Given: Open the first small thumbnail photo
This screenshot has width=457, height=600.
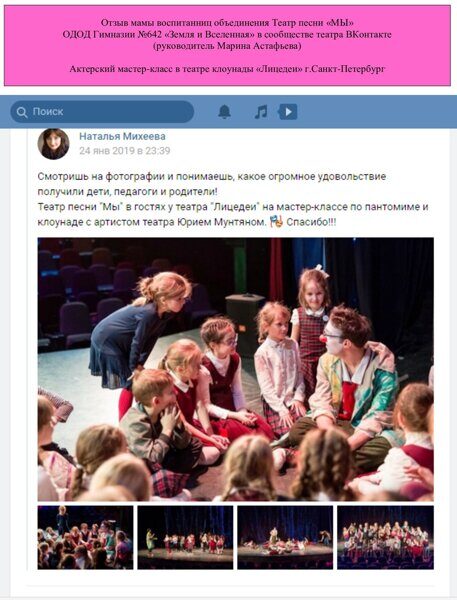Looking at the screenshot, I should click(x=85, y=537).
